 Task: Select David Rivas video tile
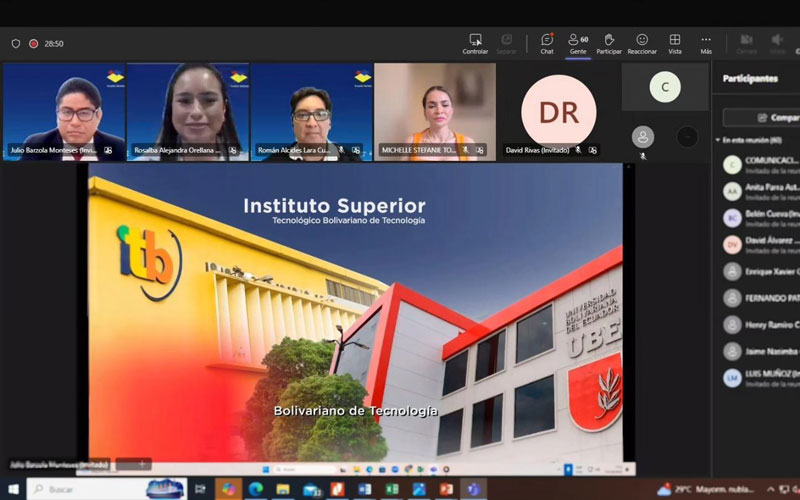[558, 112]
